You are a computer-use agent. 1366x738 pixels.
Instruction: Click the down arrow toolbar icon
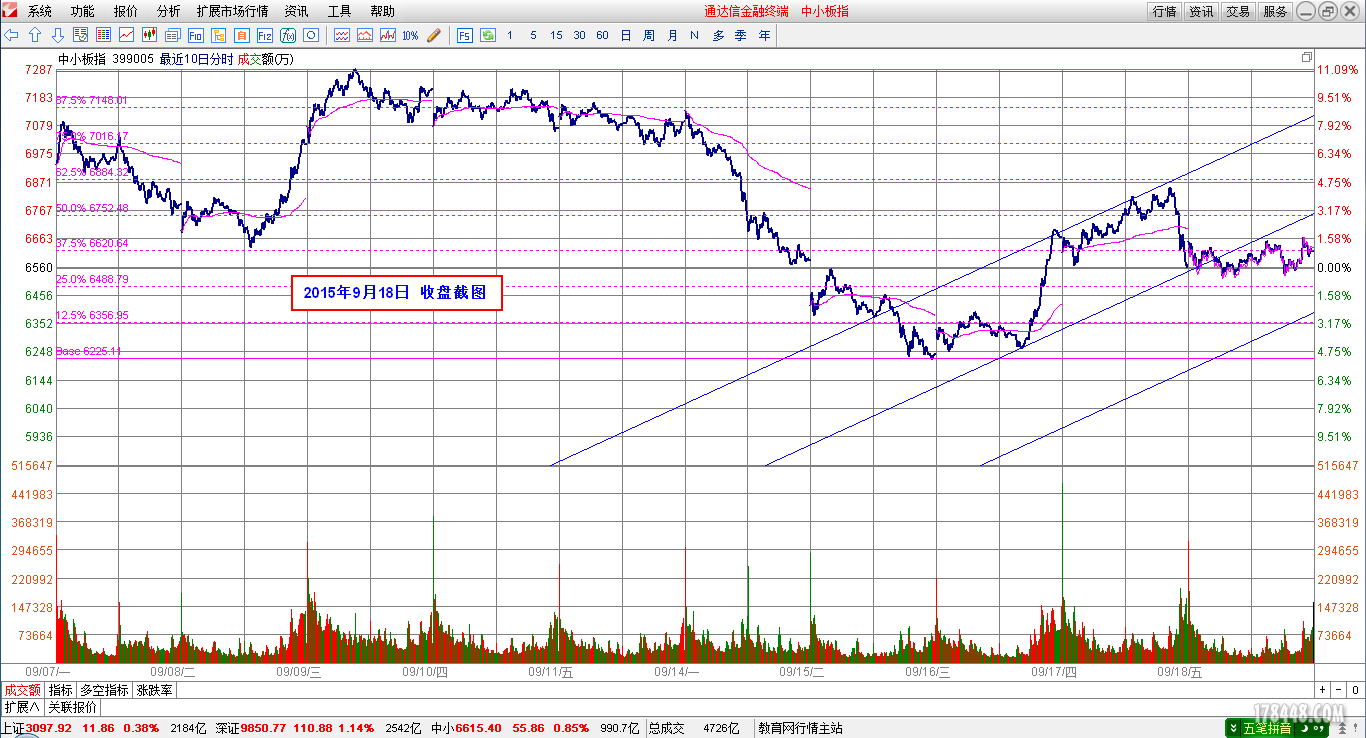[58, 35]
